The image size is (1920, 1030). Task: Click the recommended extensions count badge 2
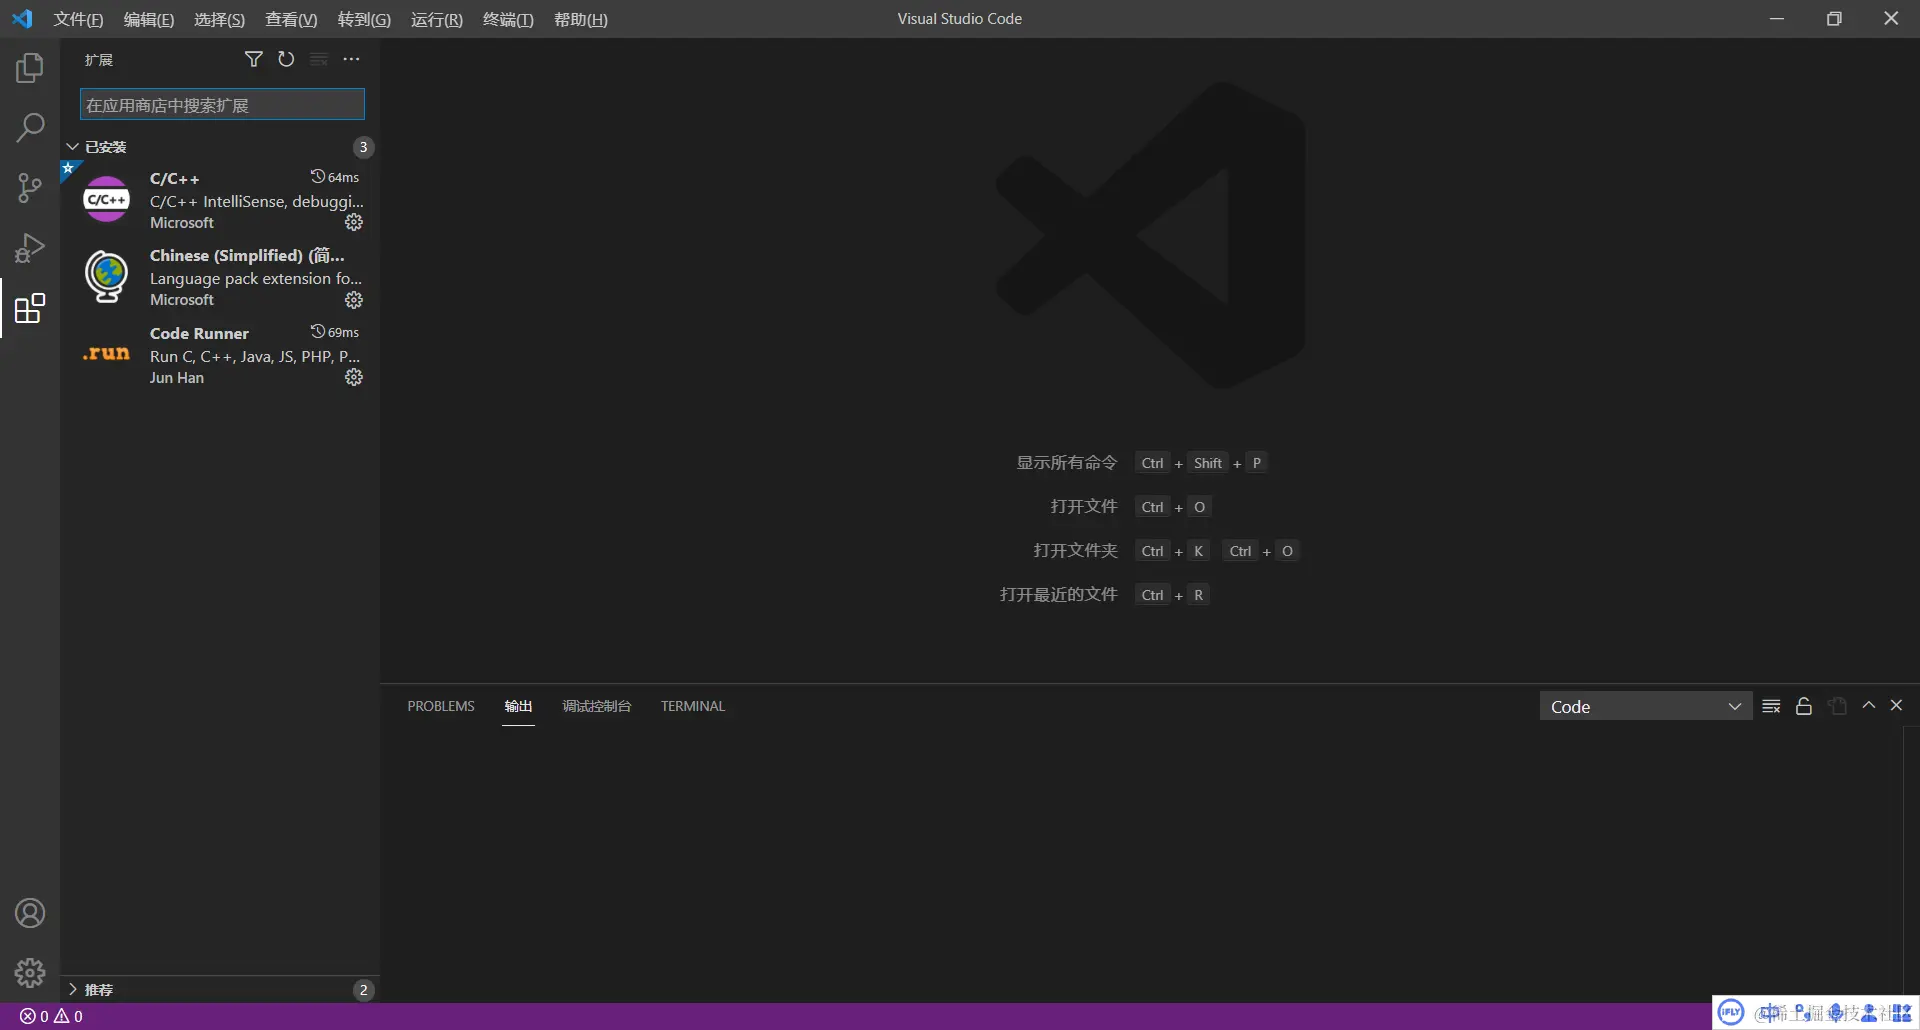click(x=363, y=990)
